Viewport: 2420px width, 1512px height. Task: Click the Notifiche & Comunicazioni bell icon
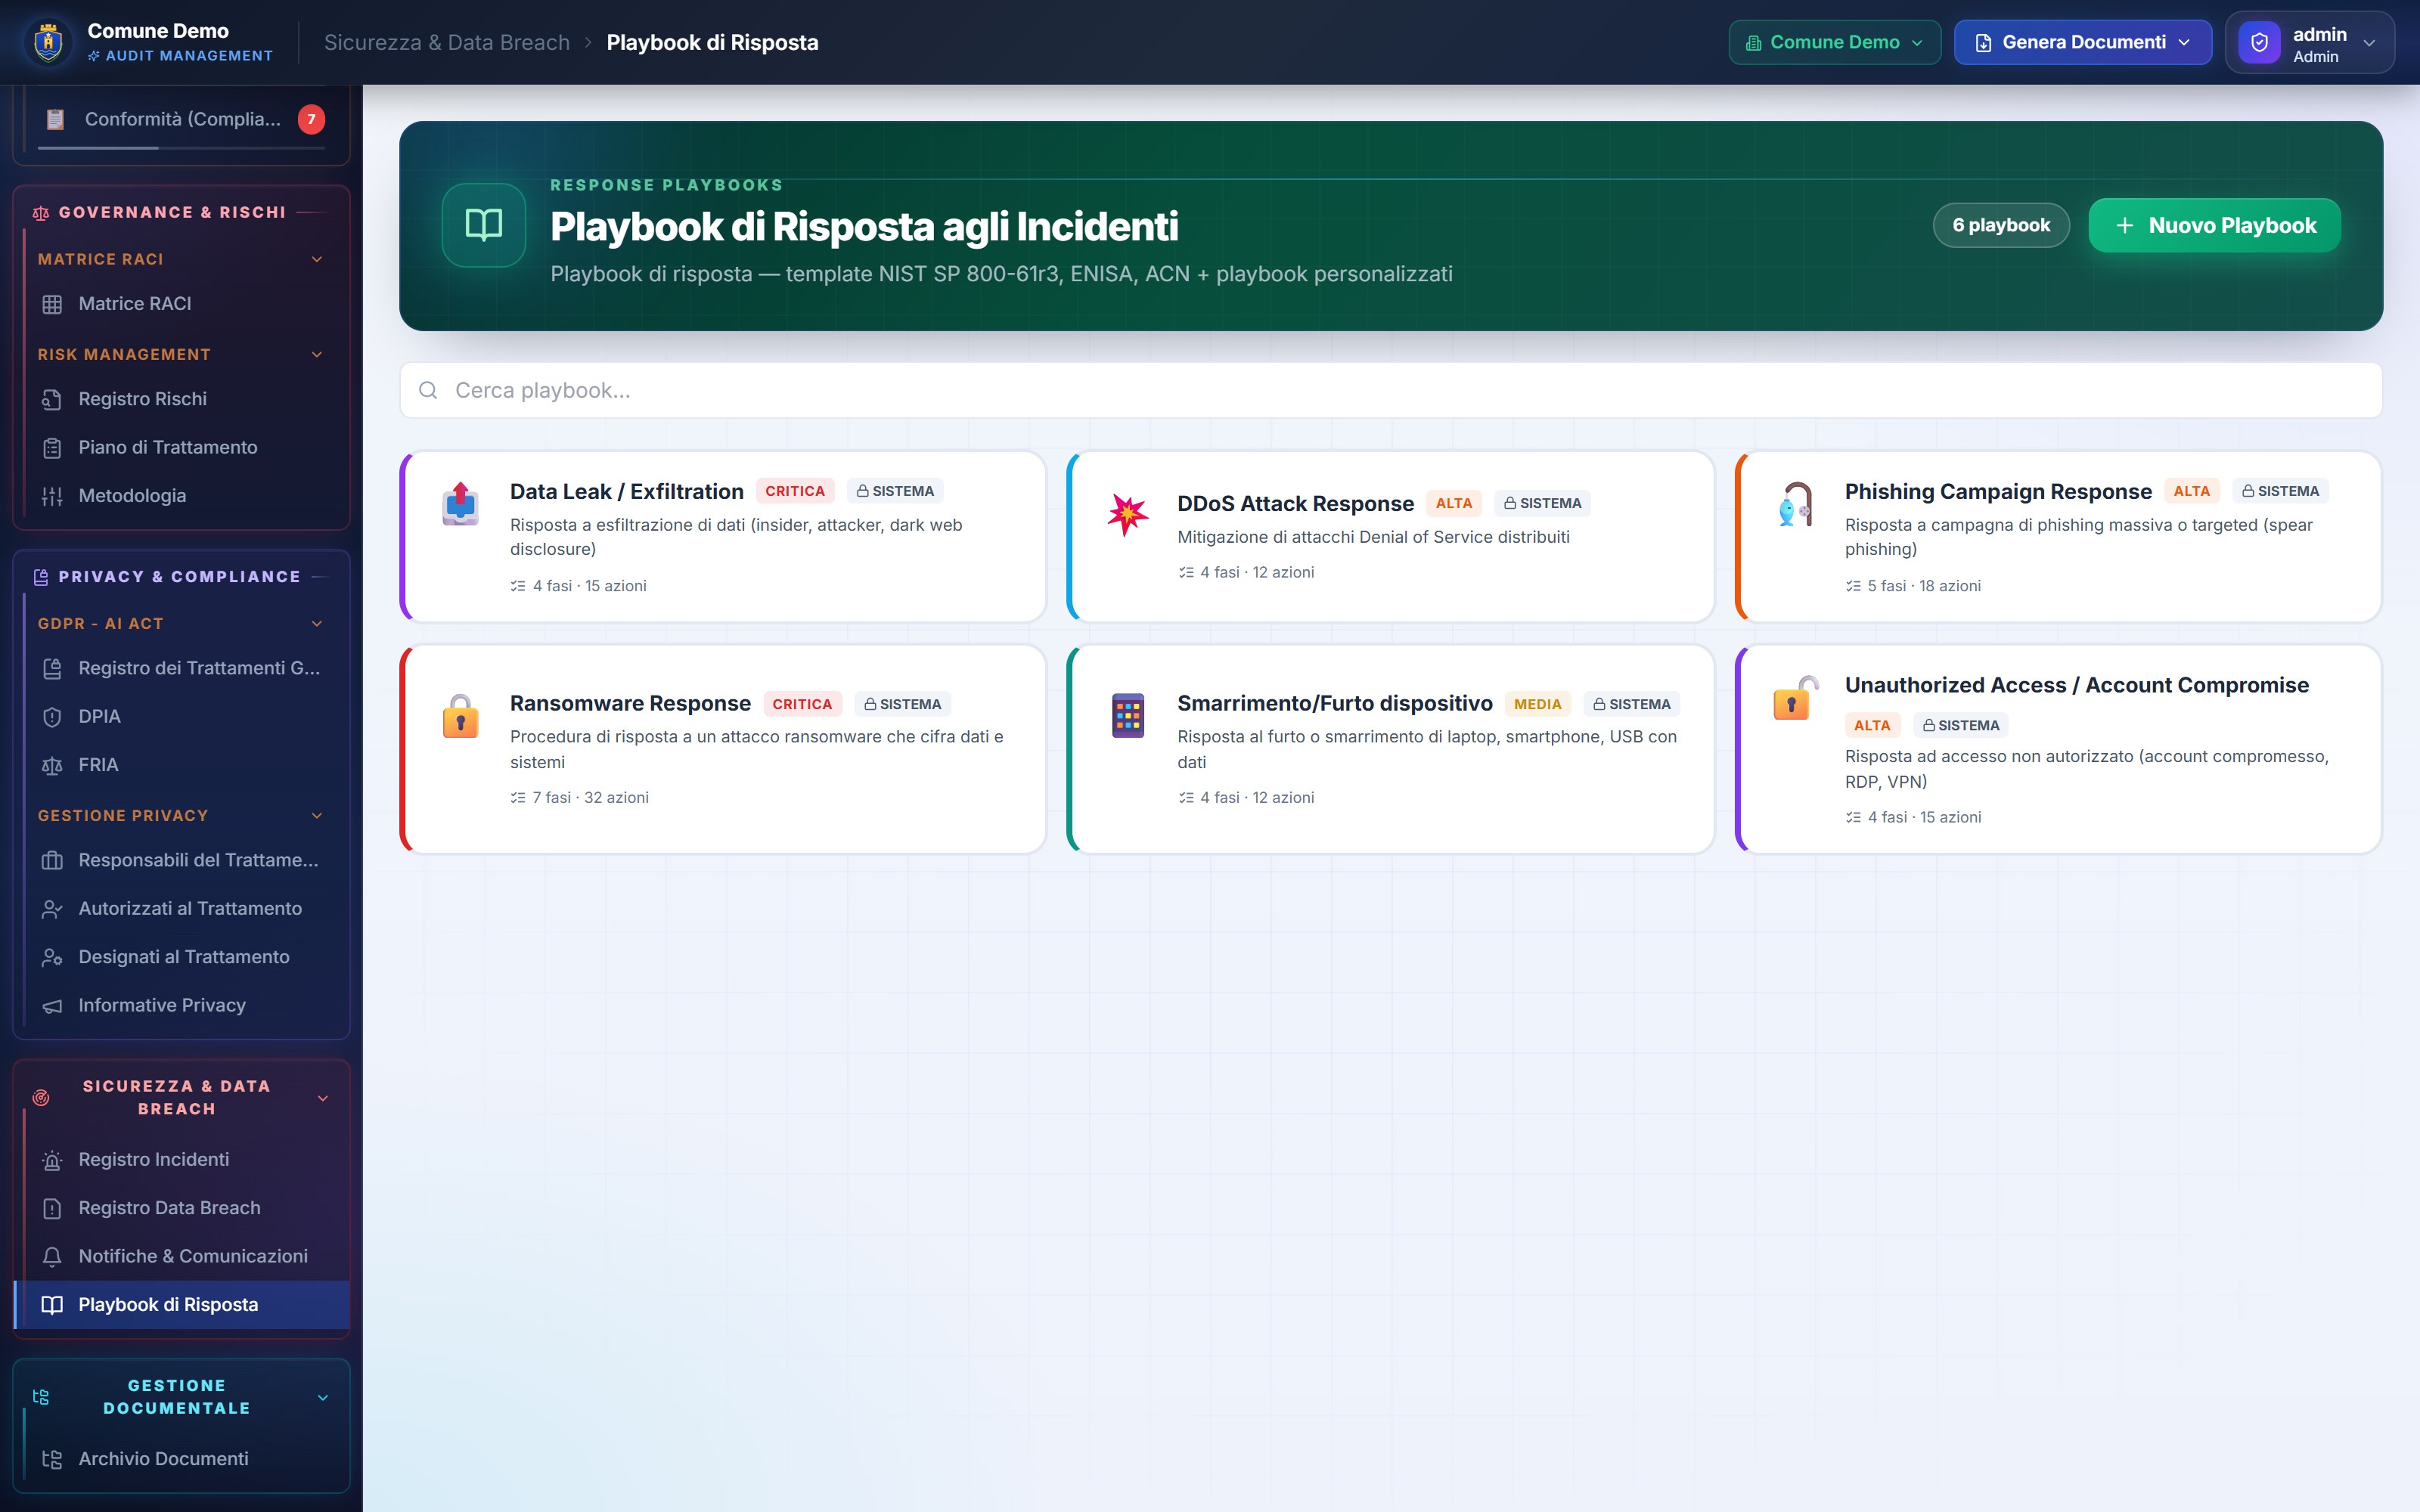[52, 1257]
